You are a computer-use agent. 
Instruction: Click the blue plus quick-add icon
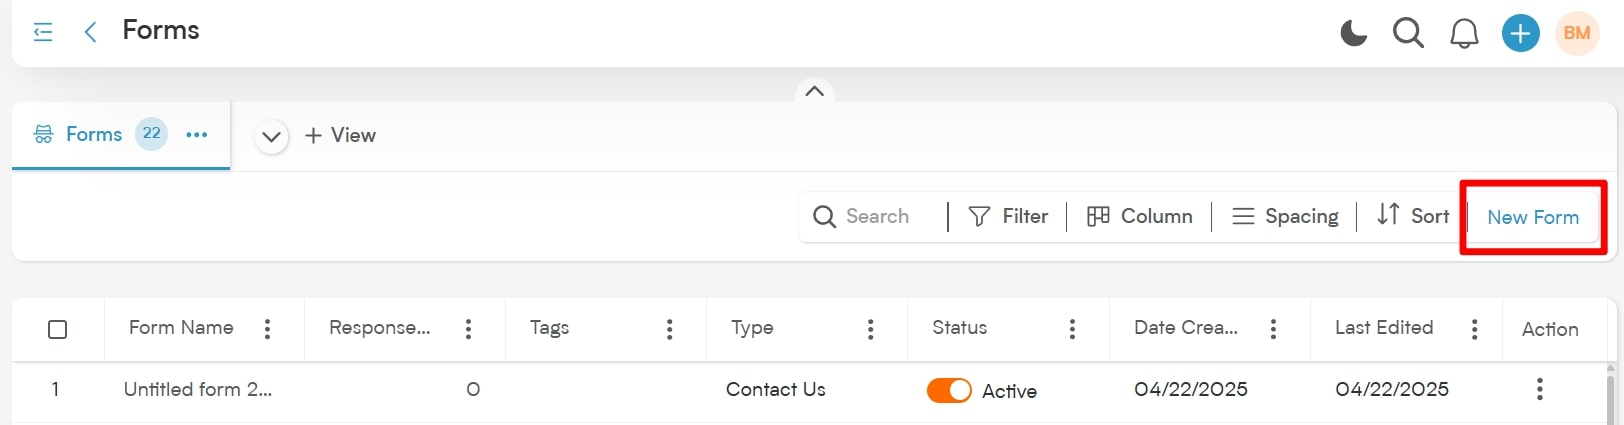coord(1520,33)
